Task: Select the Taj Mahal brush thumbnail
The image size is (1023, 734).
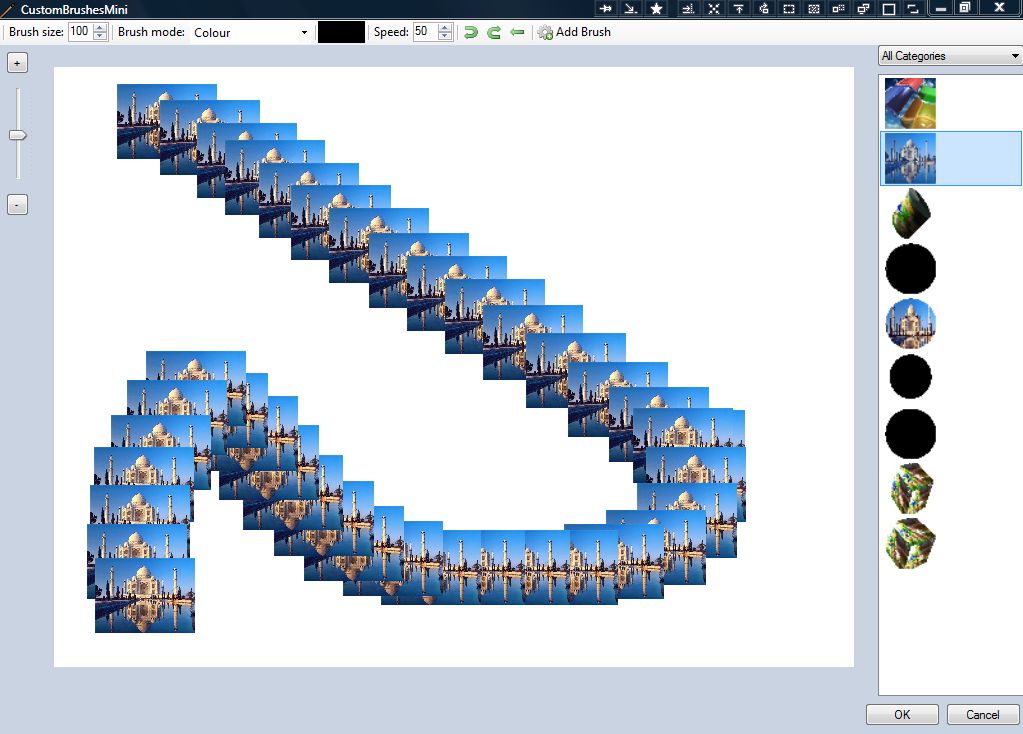Action: [x=909, y=158]
